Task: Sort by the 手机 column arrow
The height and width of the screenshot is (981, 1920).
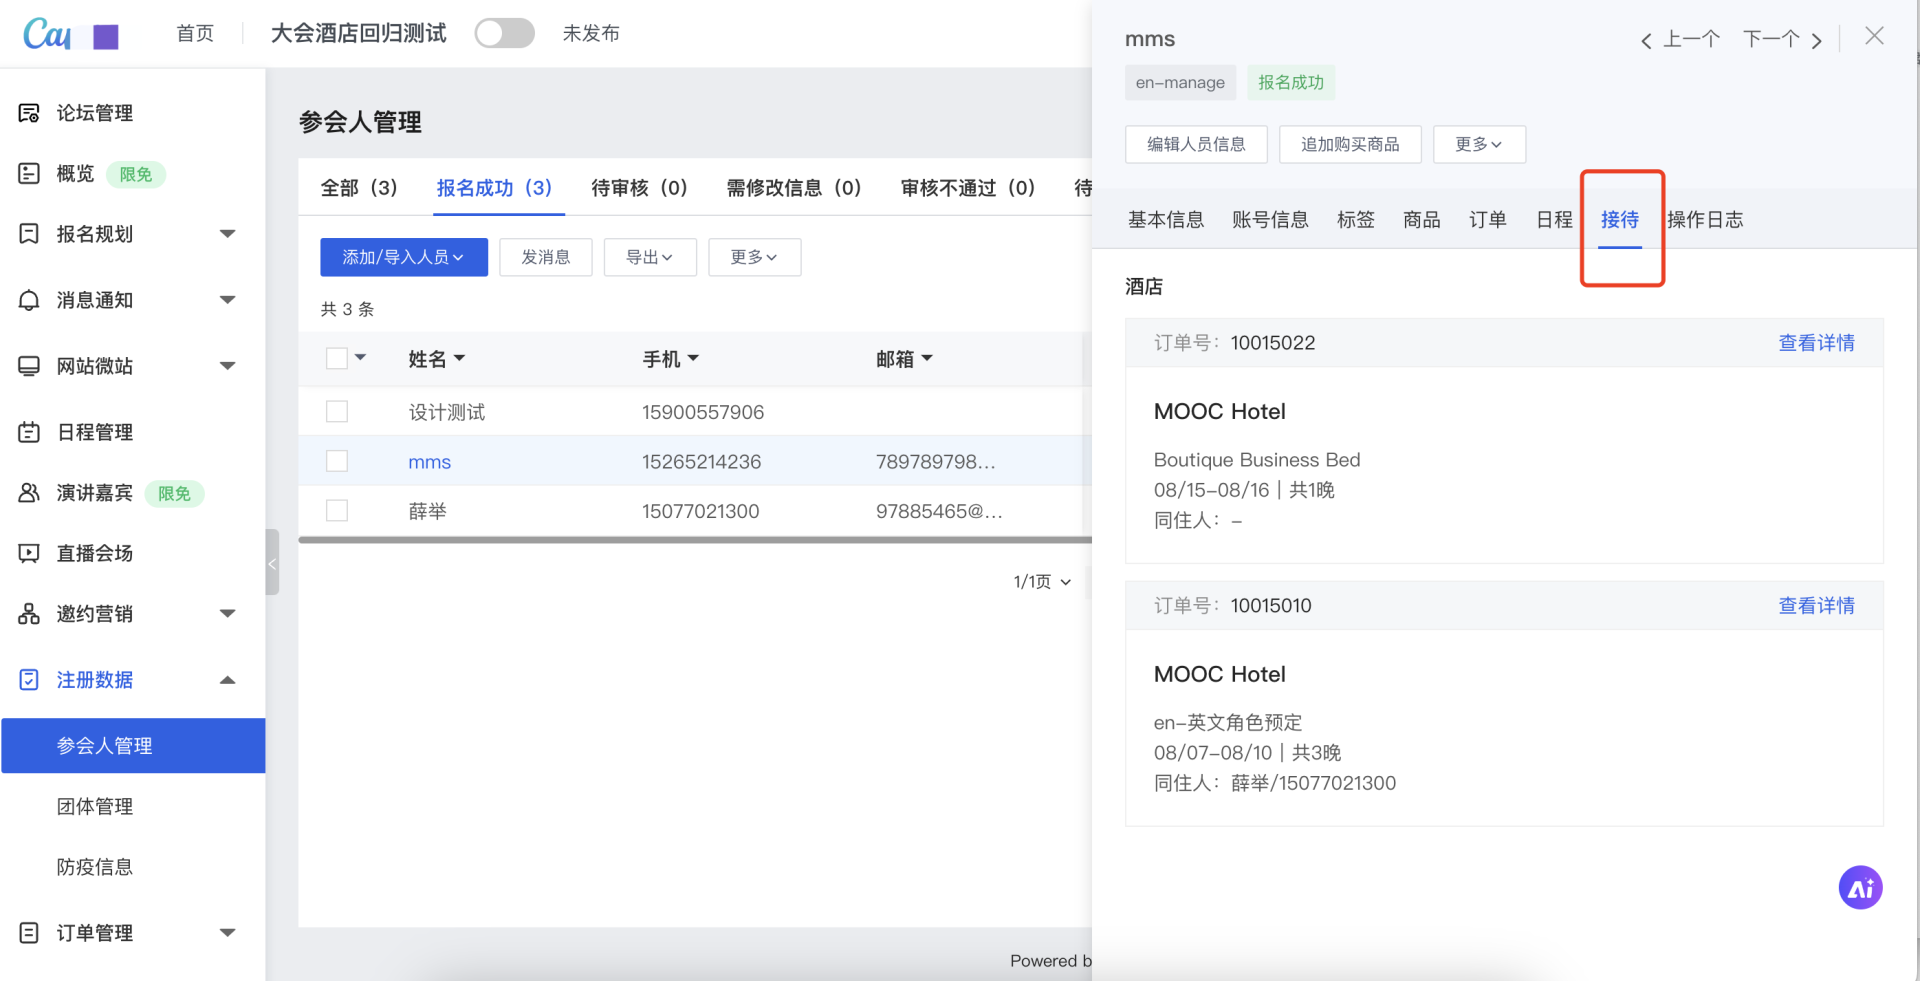Action: [694, 358]
